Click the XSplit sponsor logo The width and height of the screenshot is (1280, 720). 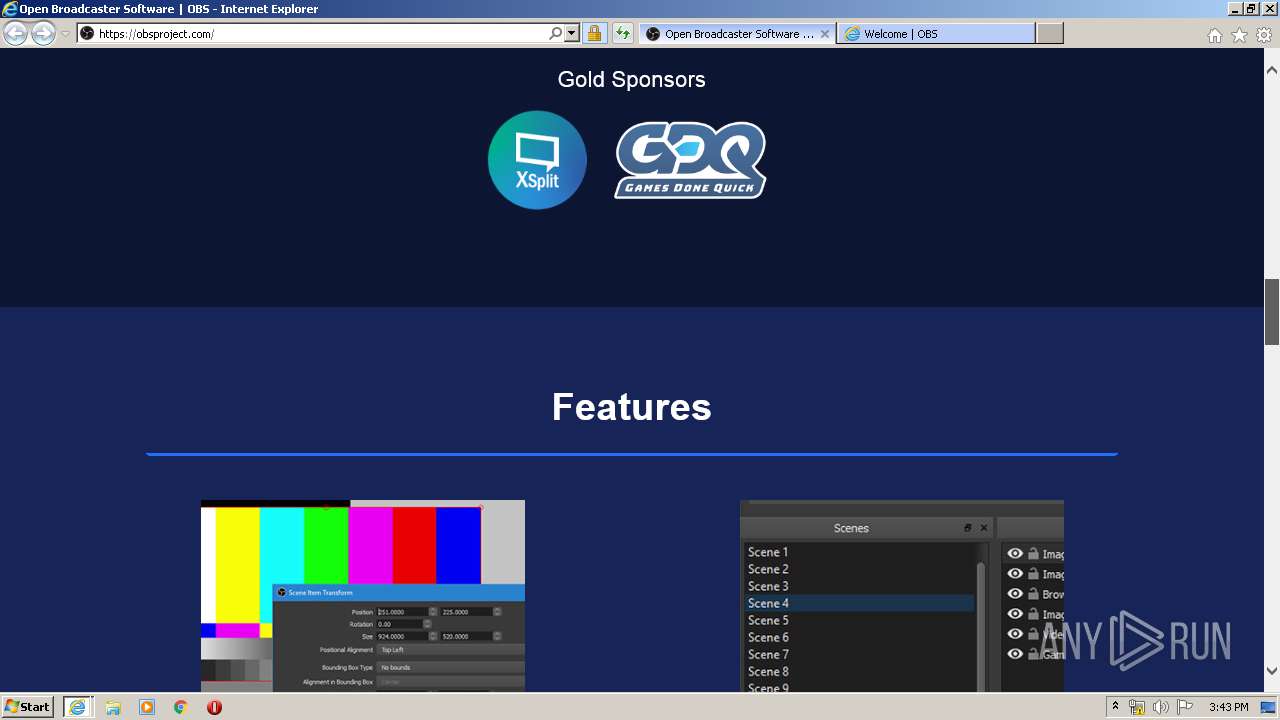coord(537,160)
